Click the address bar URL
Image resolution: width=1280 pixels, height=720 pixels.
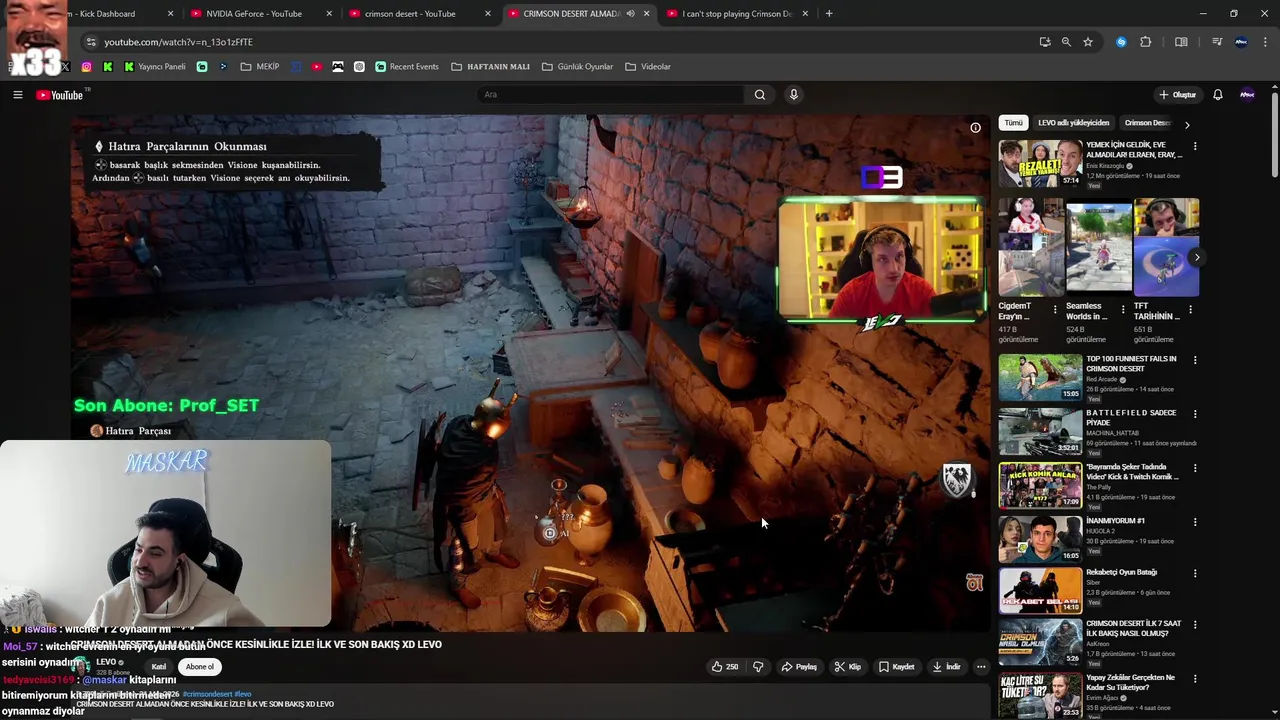[x=179, y=42]
